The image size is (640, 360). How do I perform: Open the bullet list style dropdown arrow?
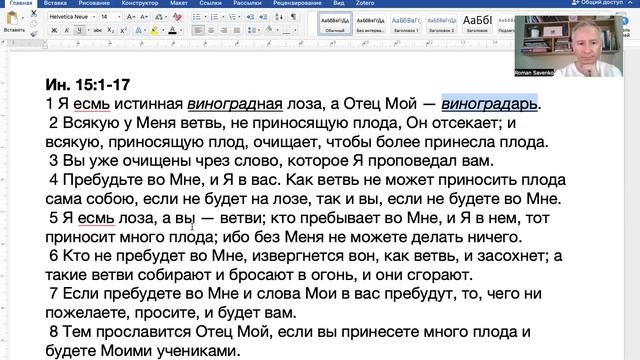pyautogui.click(x=205, y=17)
